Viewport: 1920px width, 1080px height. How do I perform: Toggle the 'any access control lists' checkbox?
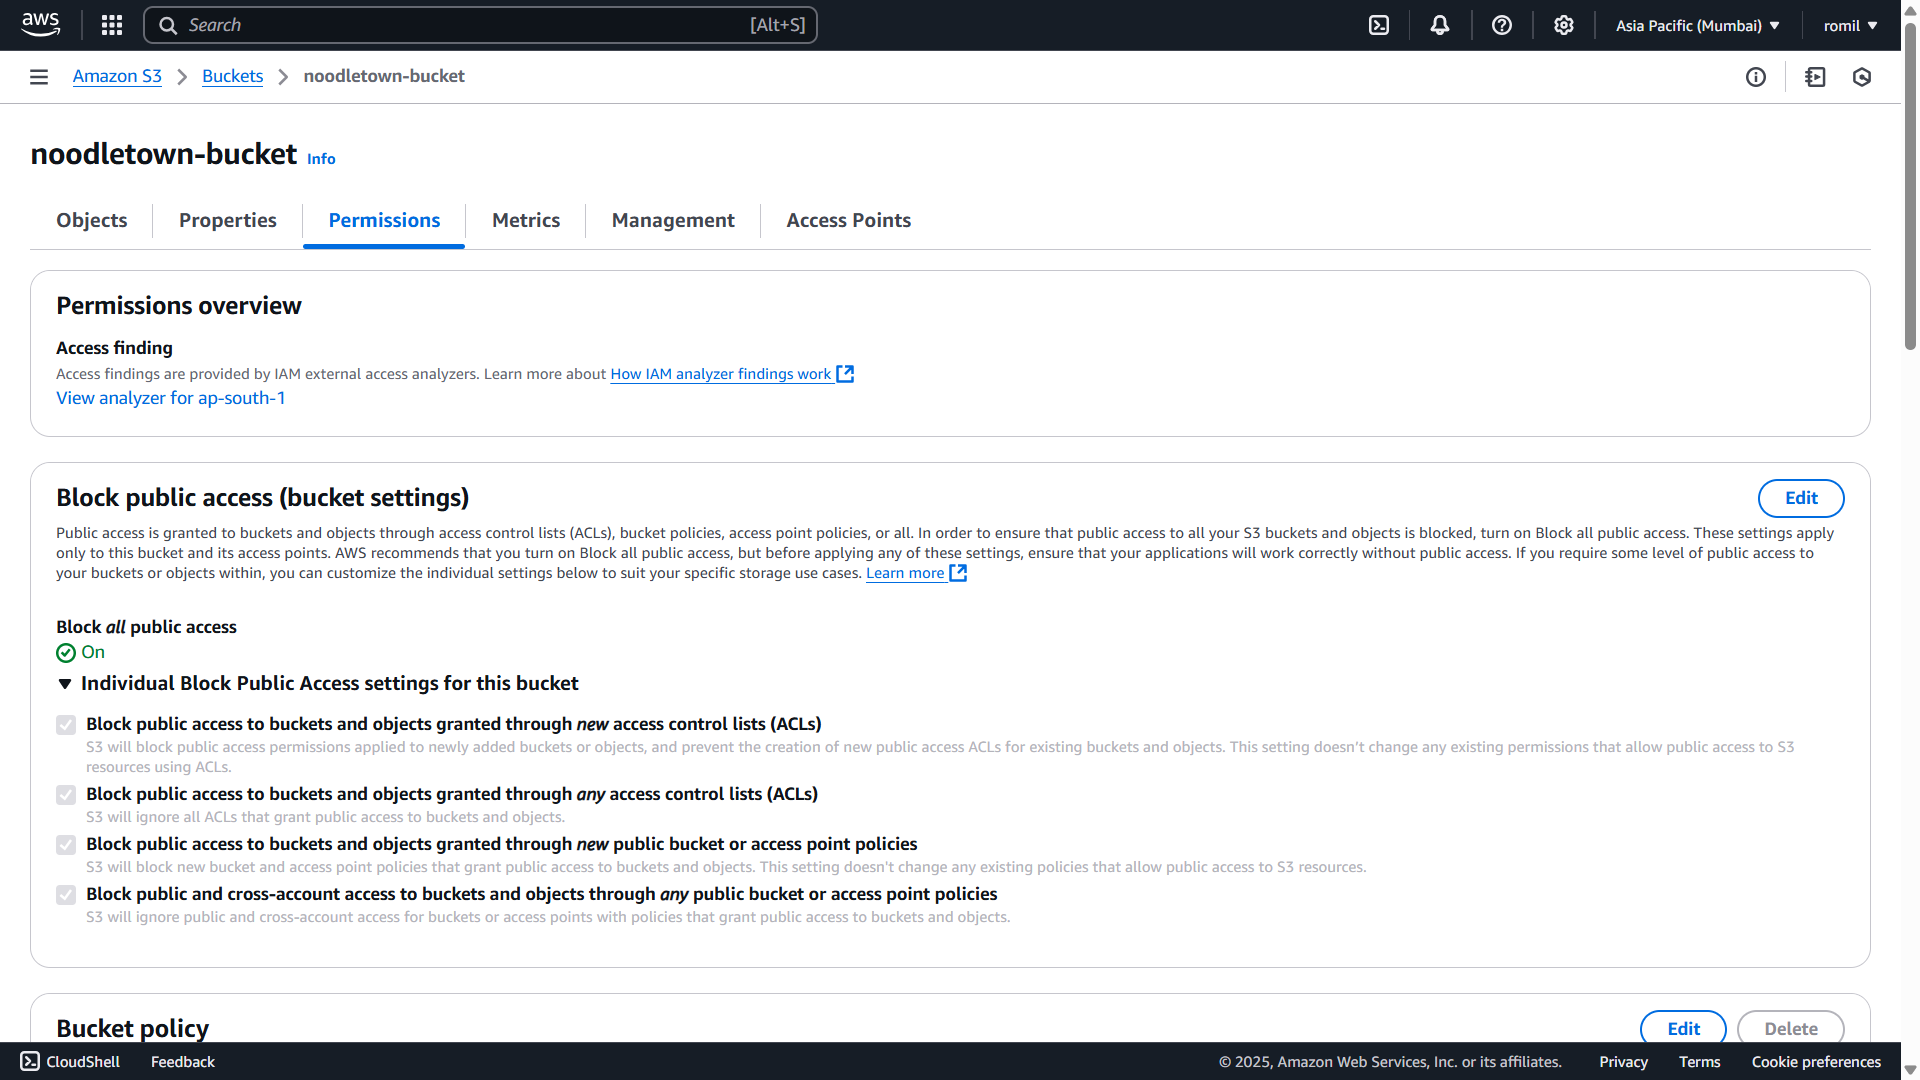tap(66, 795)
